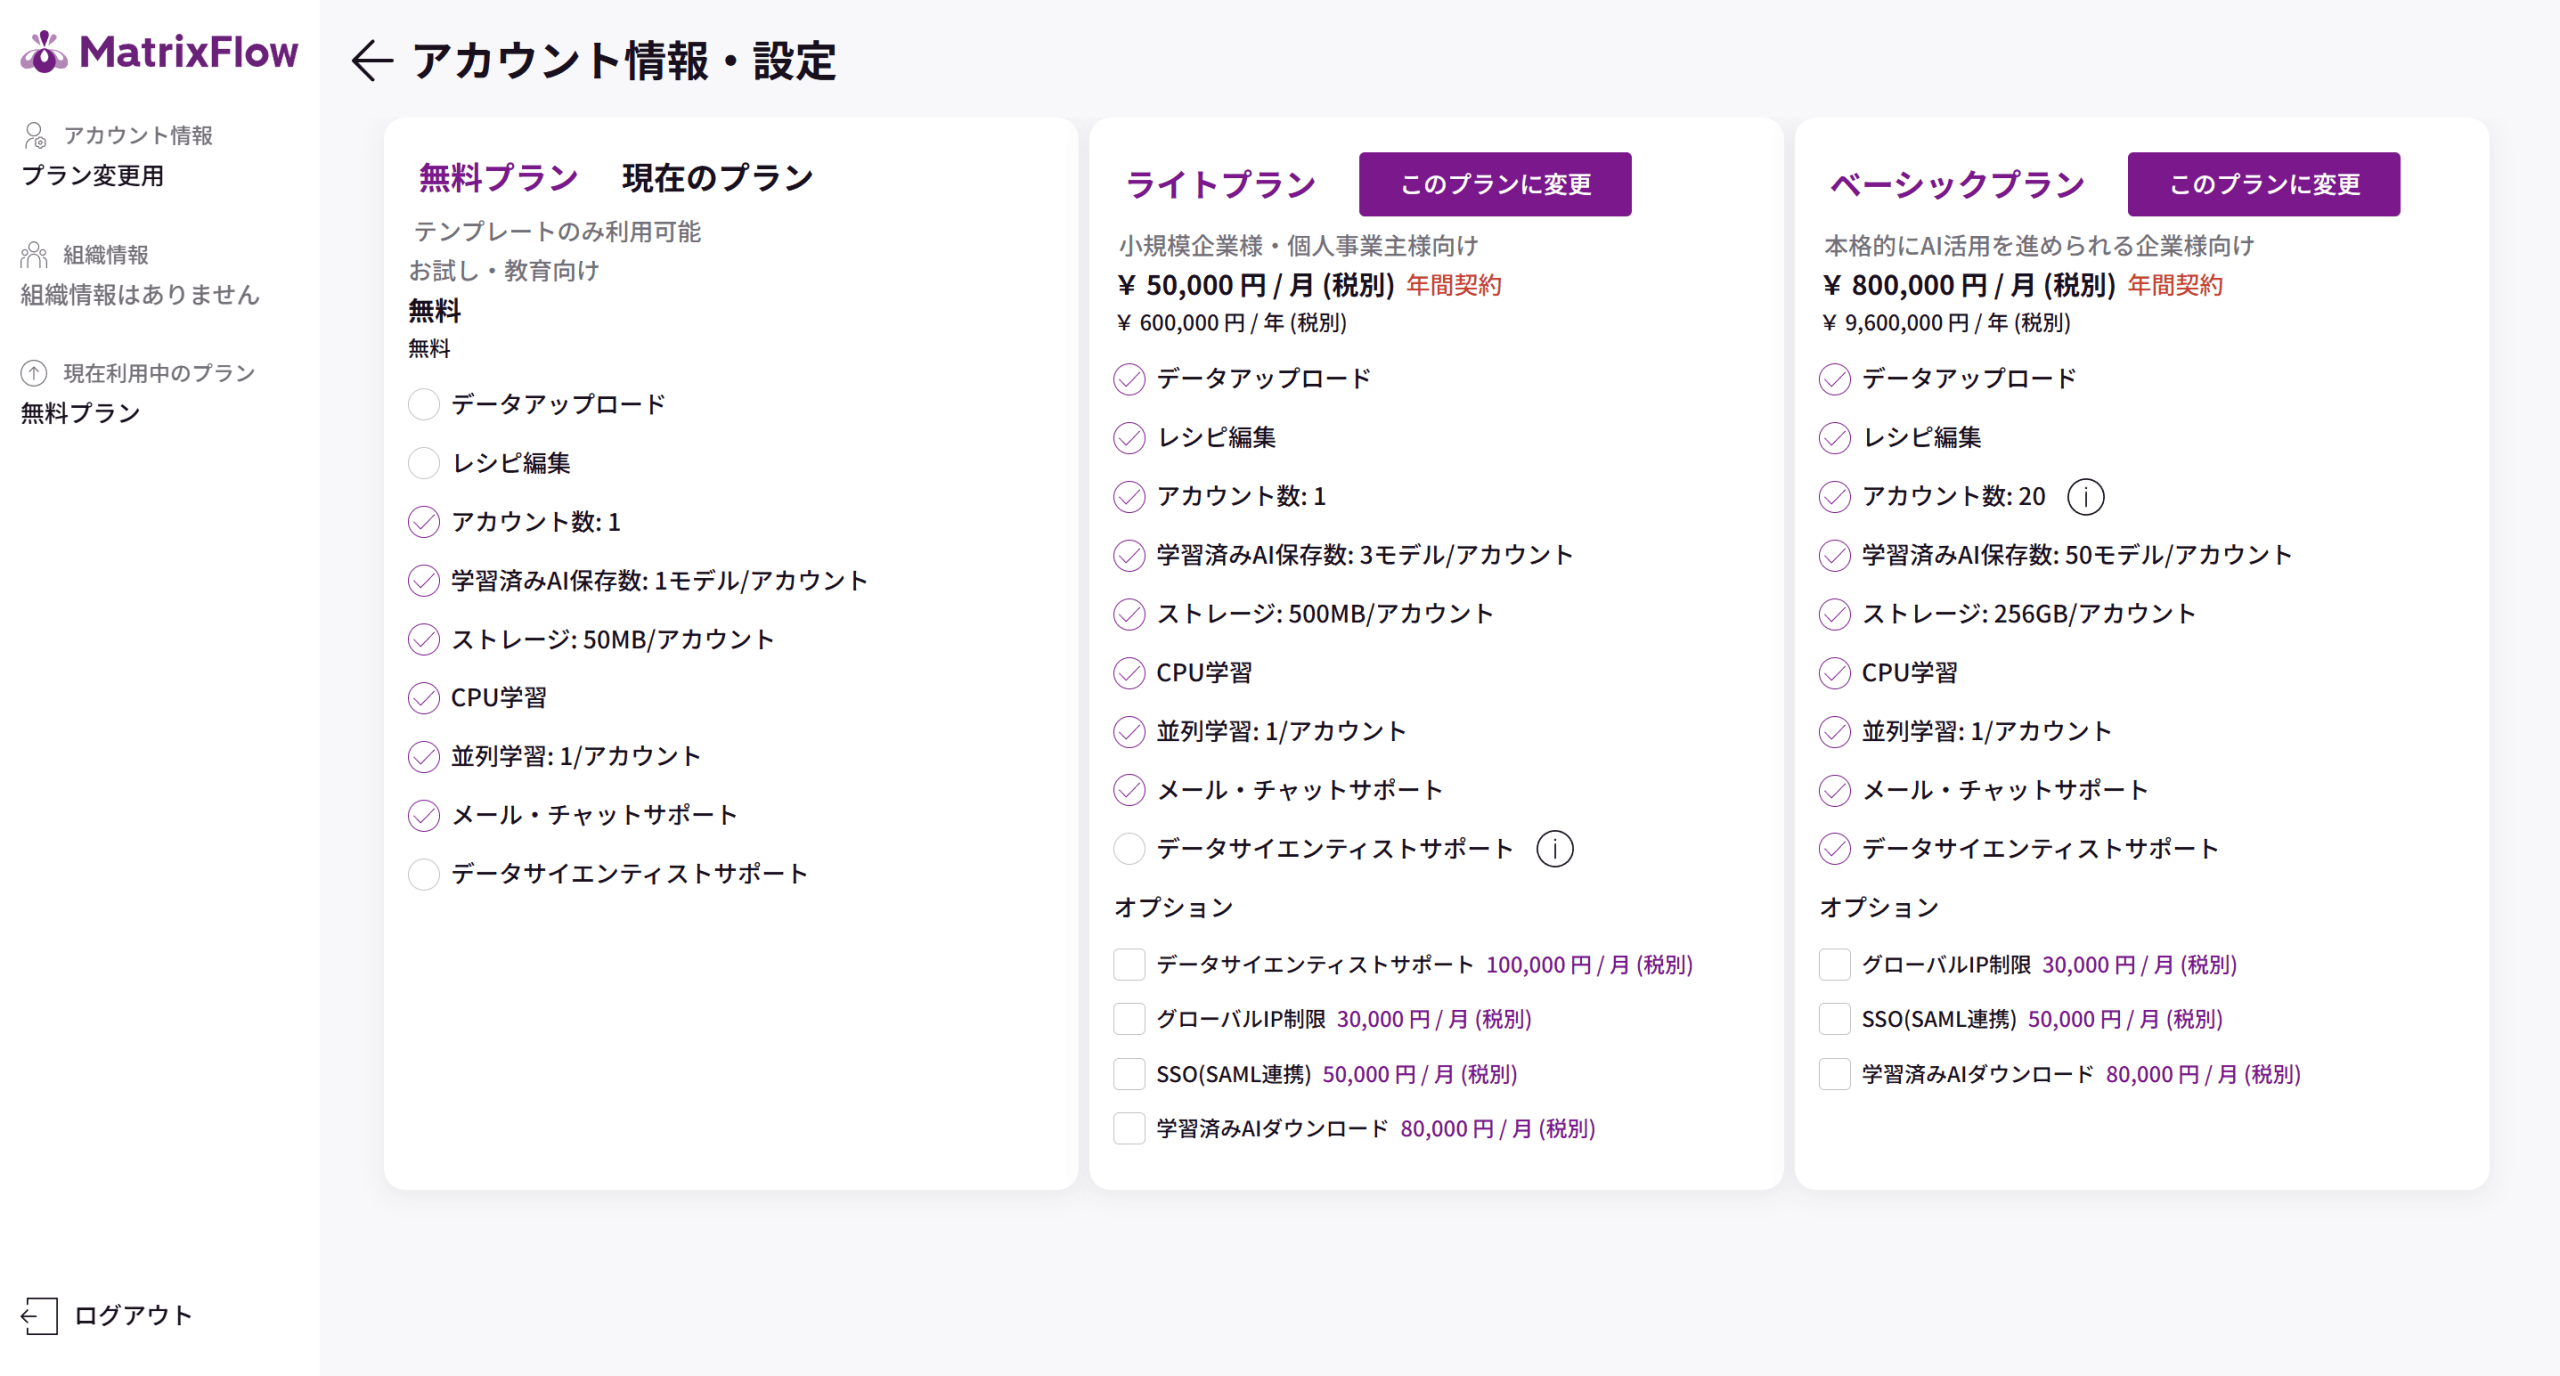The width and height of the screenshot is (2560, 1376).
Task: Open アカウント情報 in the sidebar
Action: [x=138, y=135]
